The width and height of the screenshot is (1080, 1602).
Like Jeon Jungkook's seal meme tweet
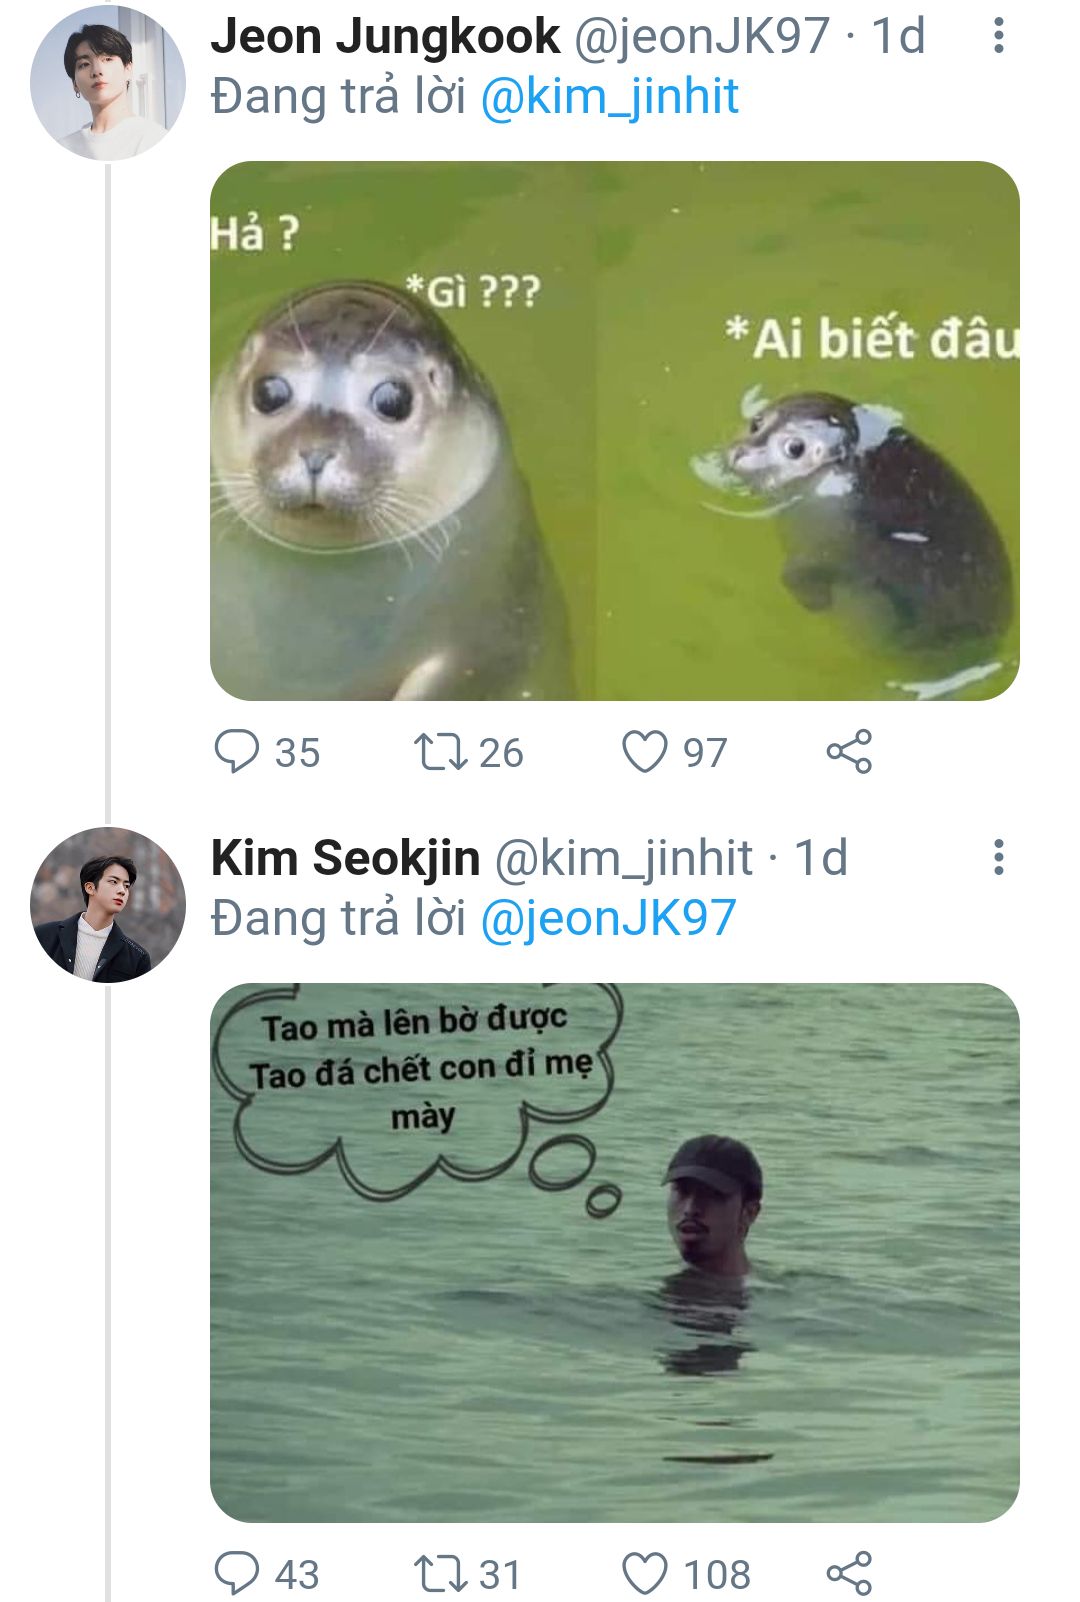[645, 752]
